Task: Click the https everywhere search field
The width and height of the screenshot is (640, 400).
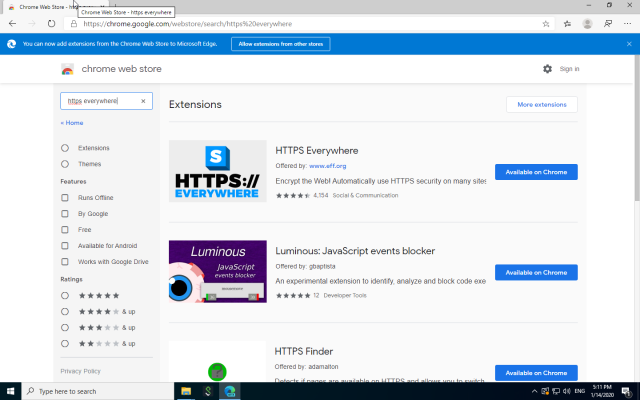Action: [x=98, y=101]
